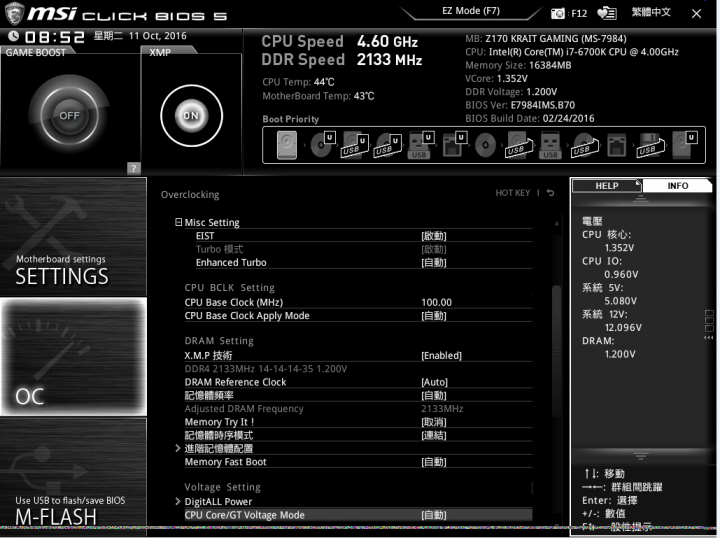This screenshot has width=720, height=538.
Task: Select the UEFI USB CD/DVD boot icon
Action: tap(388, 145)
